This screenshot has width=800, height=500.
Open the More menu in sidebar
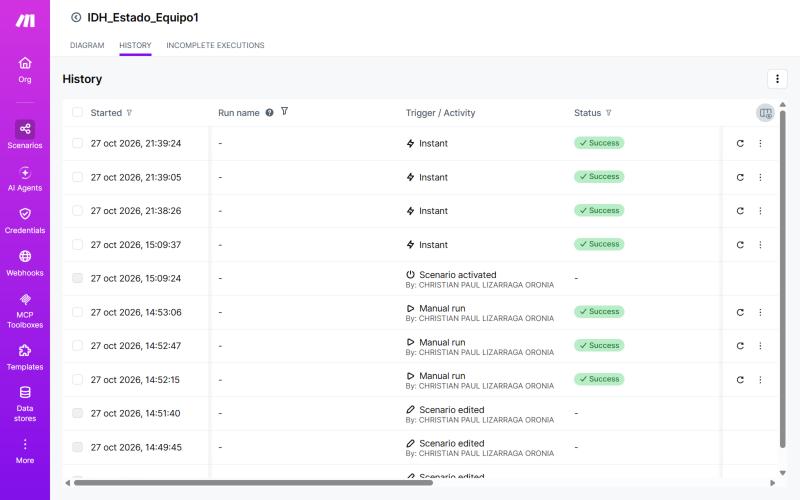[24, 451]
